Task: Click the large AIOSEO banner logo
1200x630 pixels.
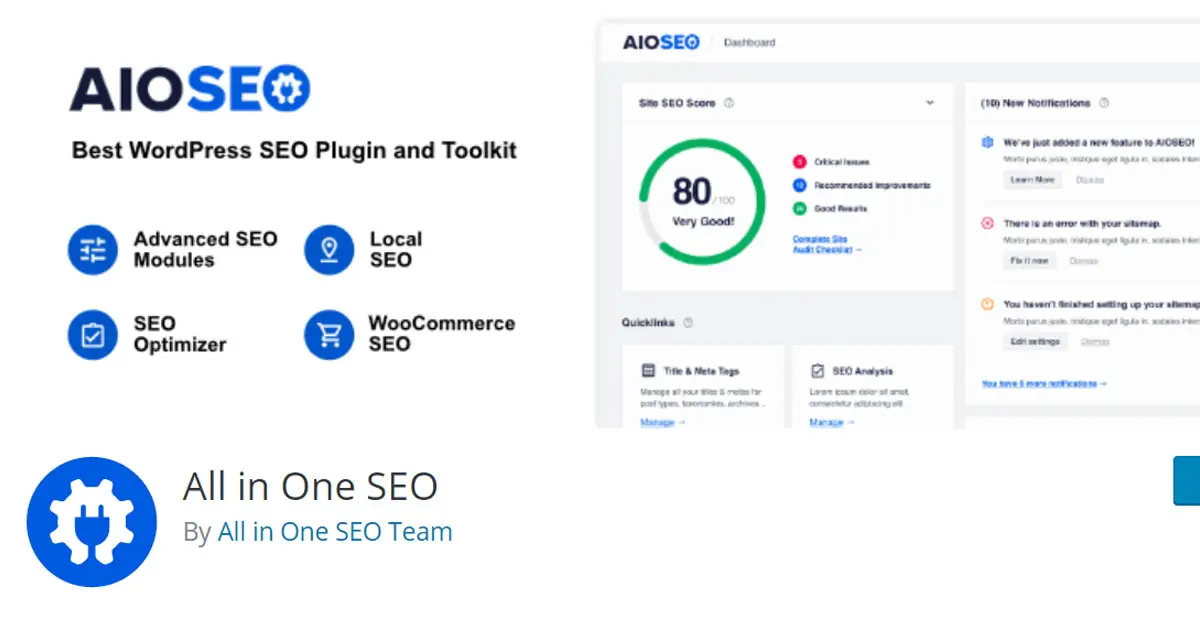Action: tap(190, 89)
